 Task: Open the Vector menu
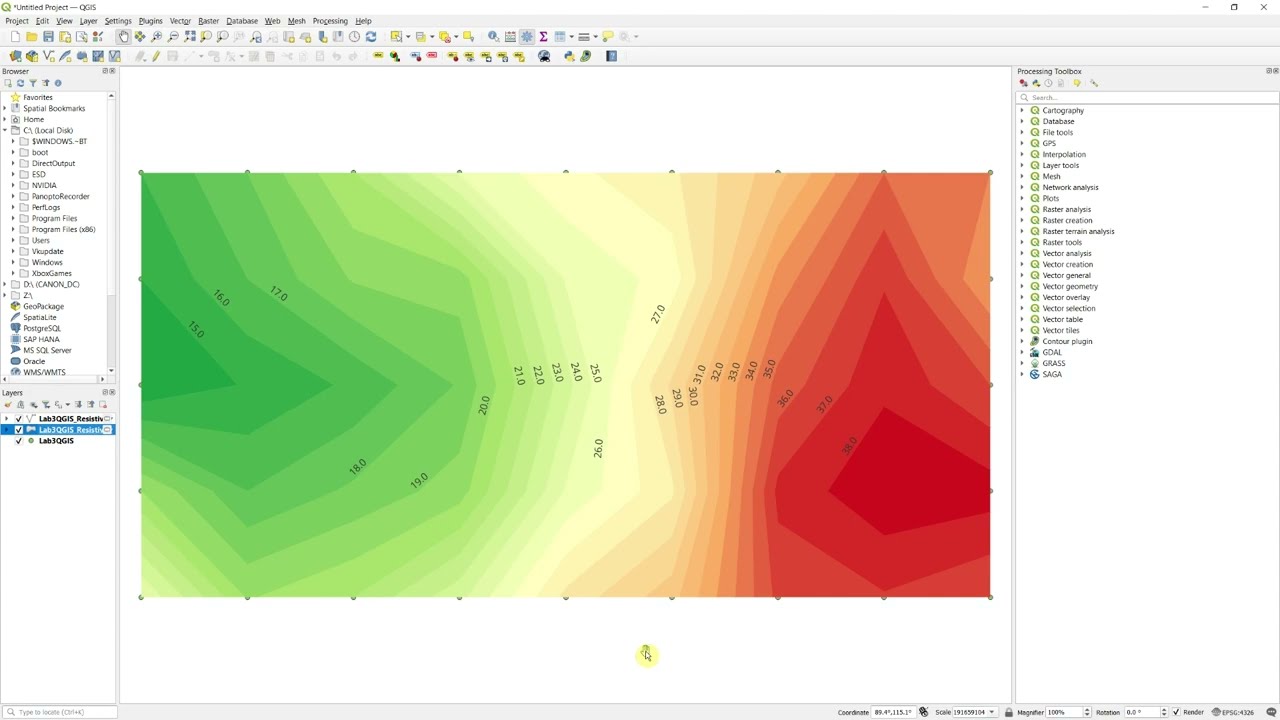coord(180,21)
